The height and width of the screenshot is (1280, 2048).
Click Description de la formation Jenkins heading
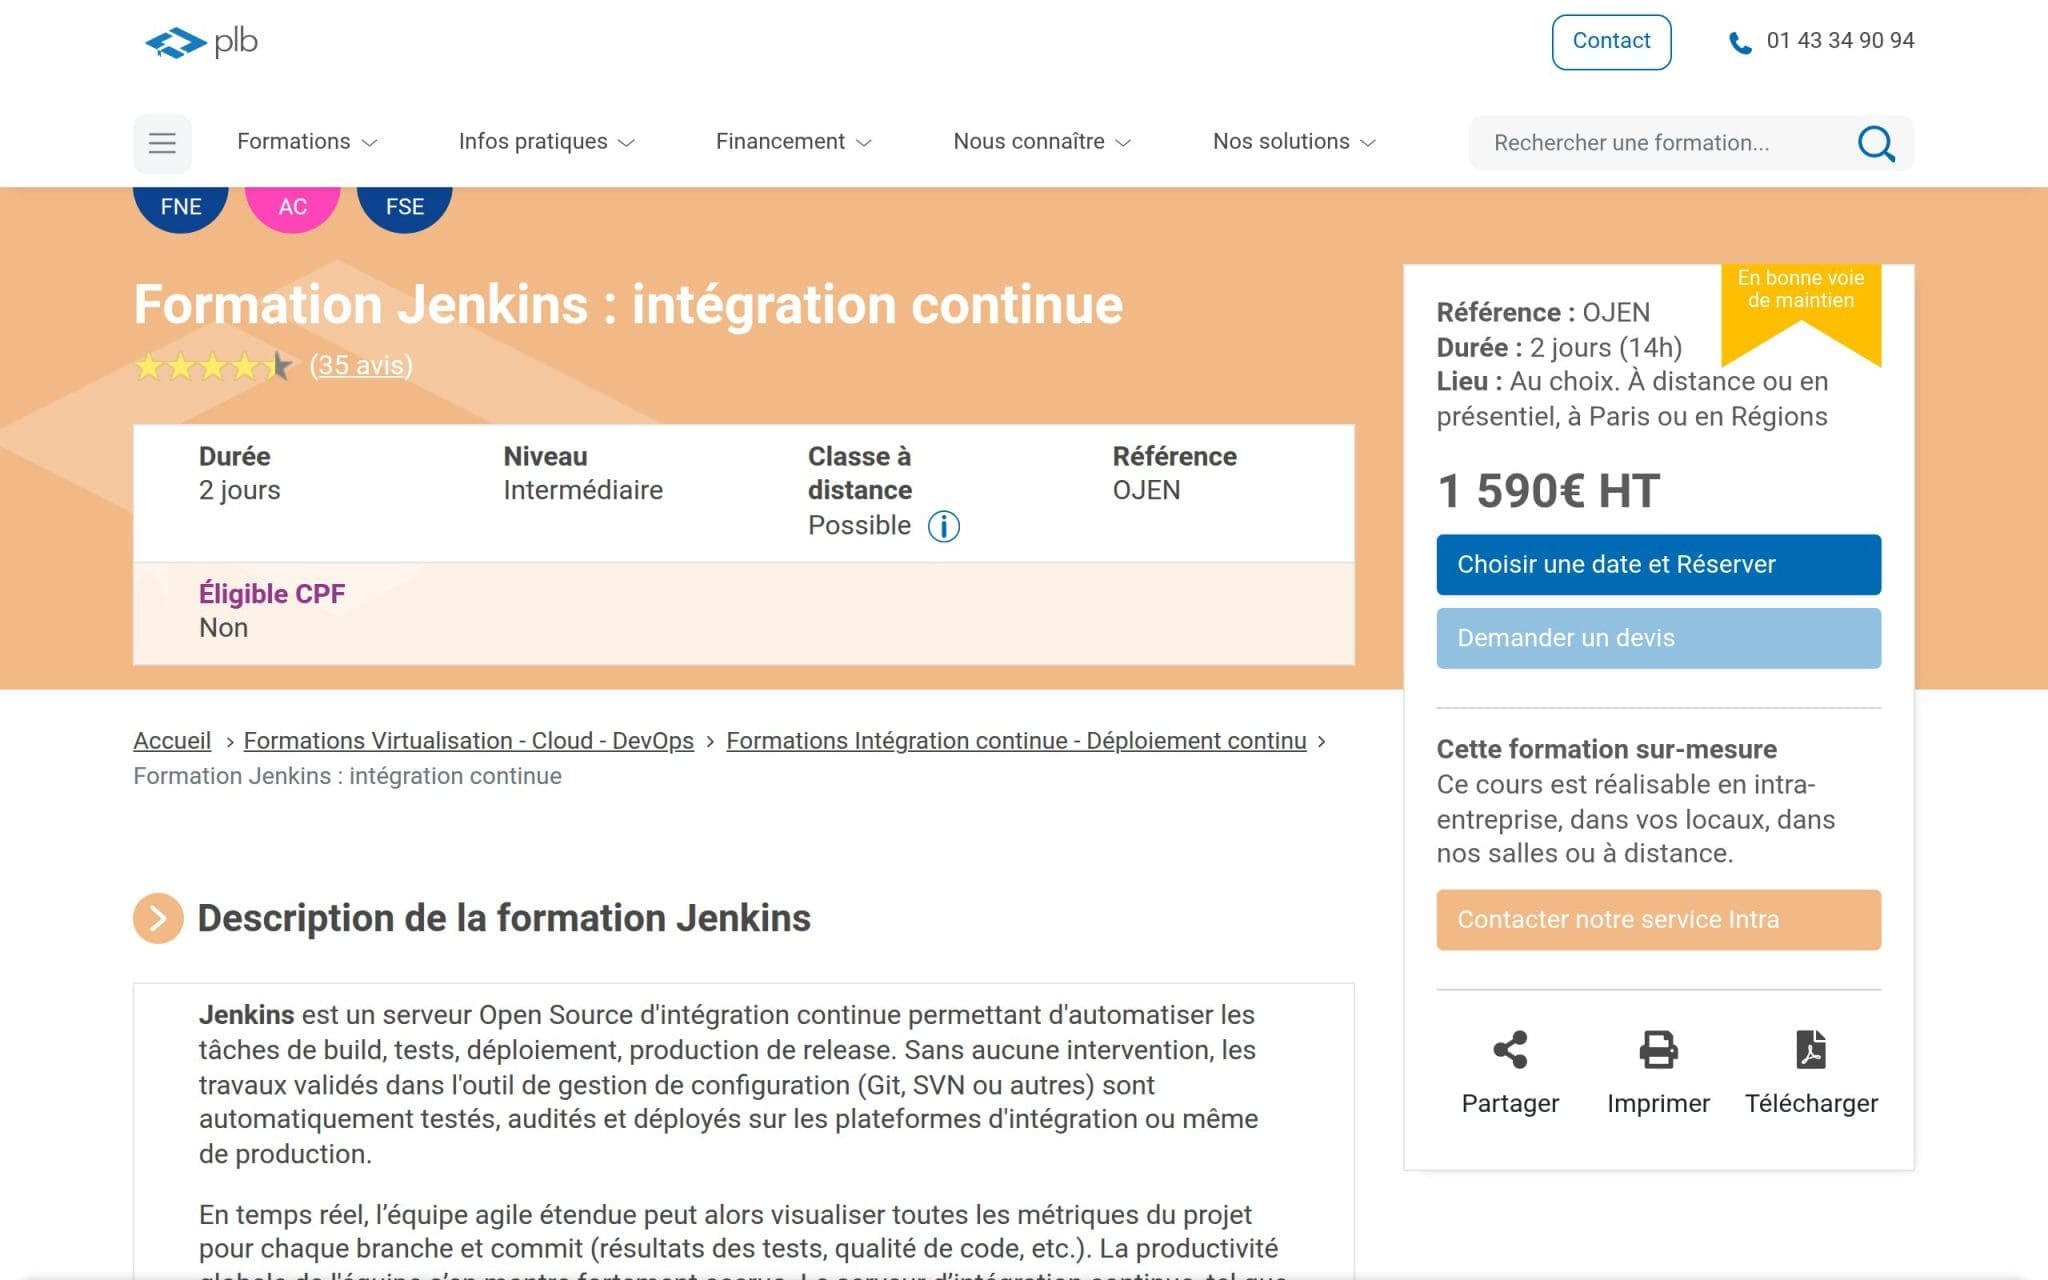[x=504, y=918]
